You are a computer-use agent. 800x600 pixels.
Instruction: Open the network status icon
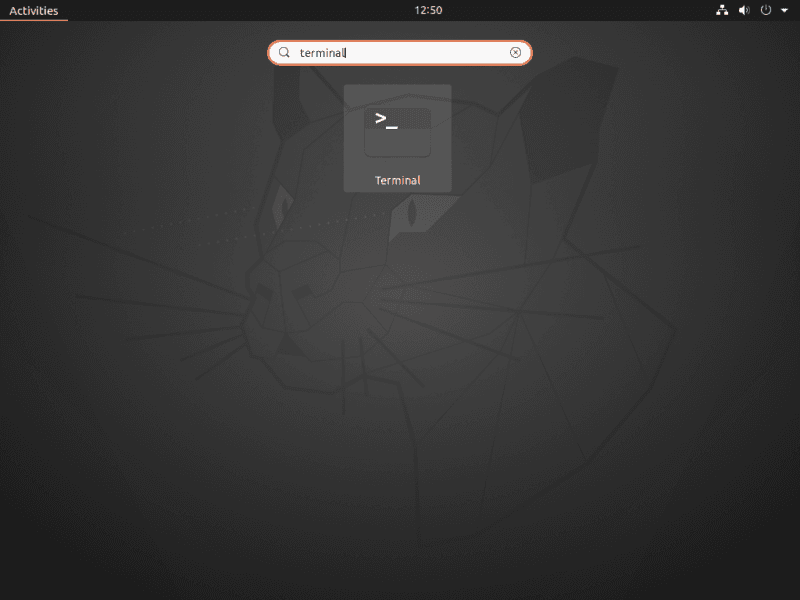(x=722, y=10)
